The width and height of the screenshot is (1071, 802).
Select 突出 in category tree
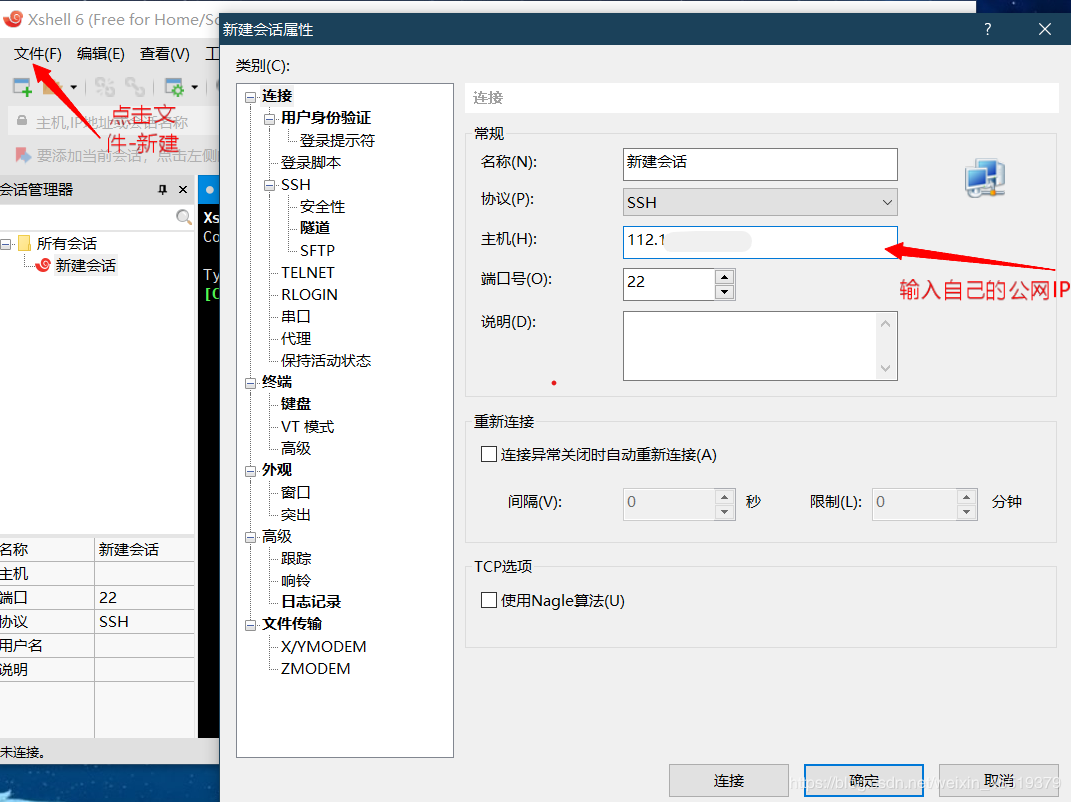coord(296,514)
